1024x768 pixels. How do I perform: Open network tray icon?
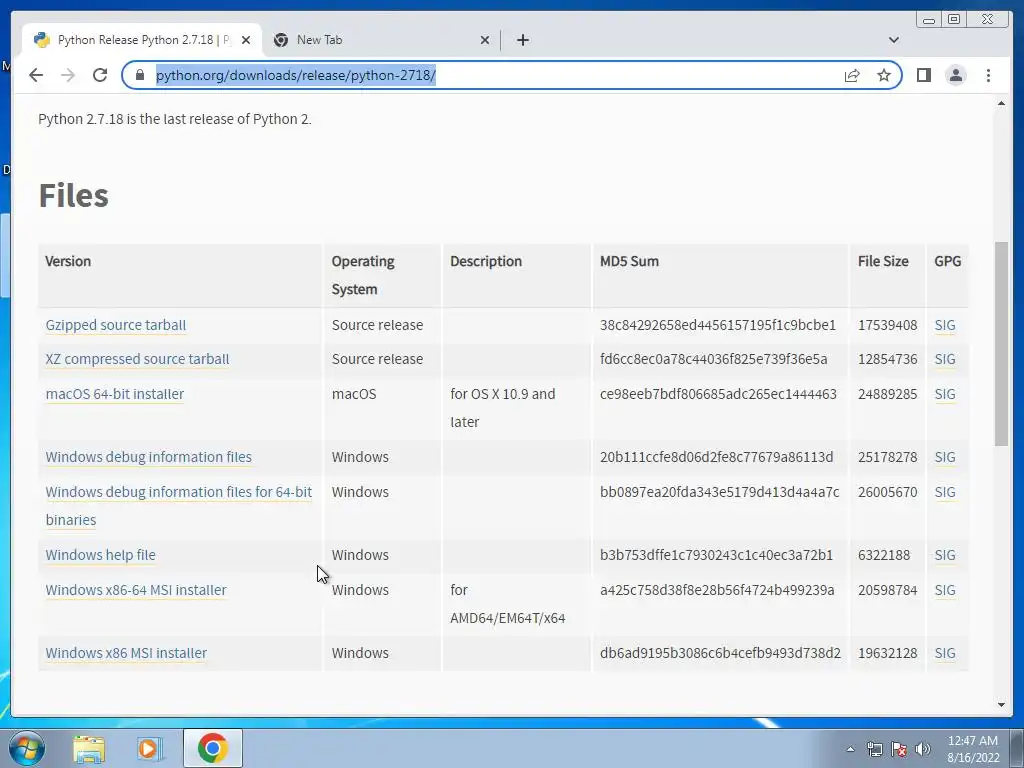pyautogui.click(x=874, y=750)
